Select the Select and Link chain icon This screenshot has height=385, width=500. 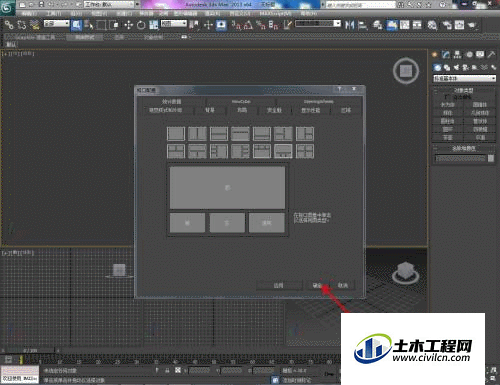click(9, 24)
